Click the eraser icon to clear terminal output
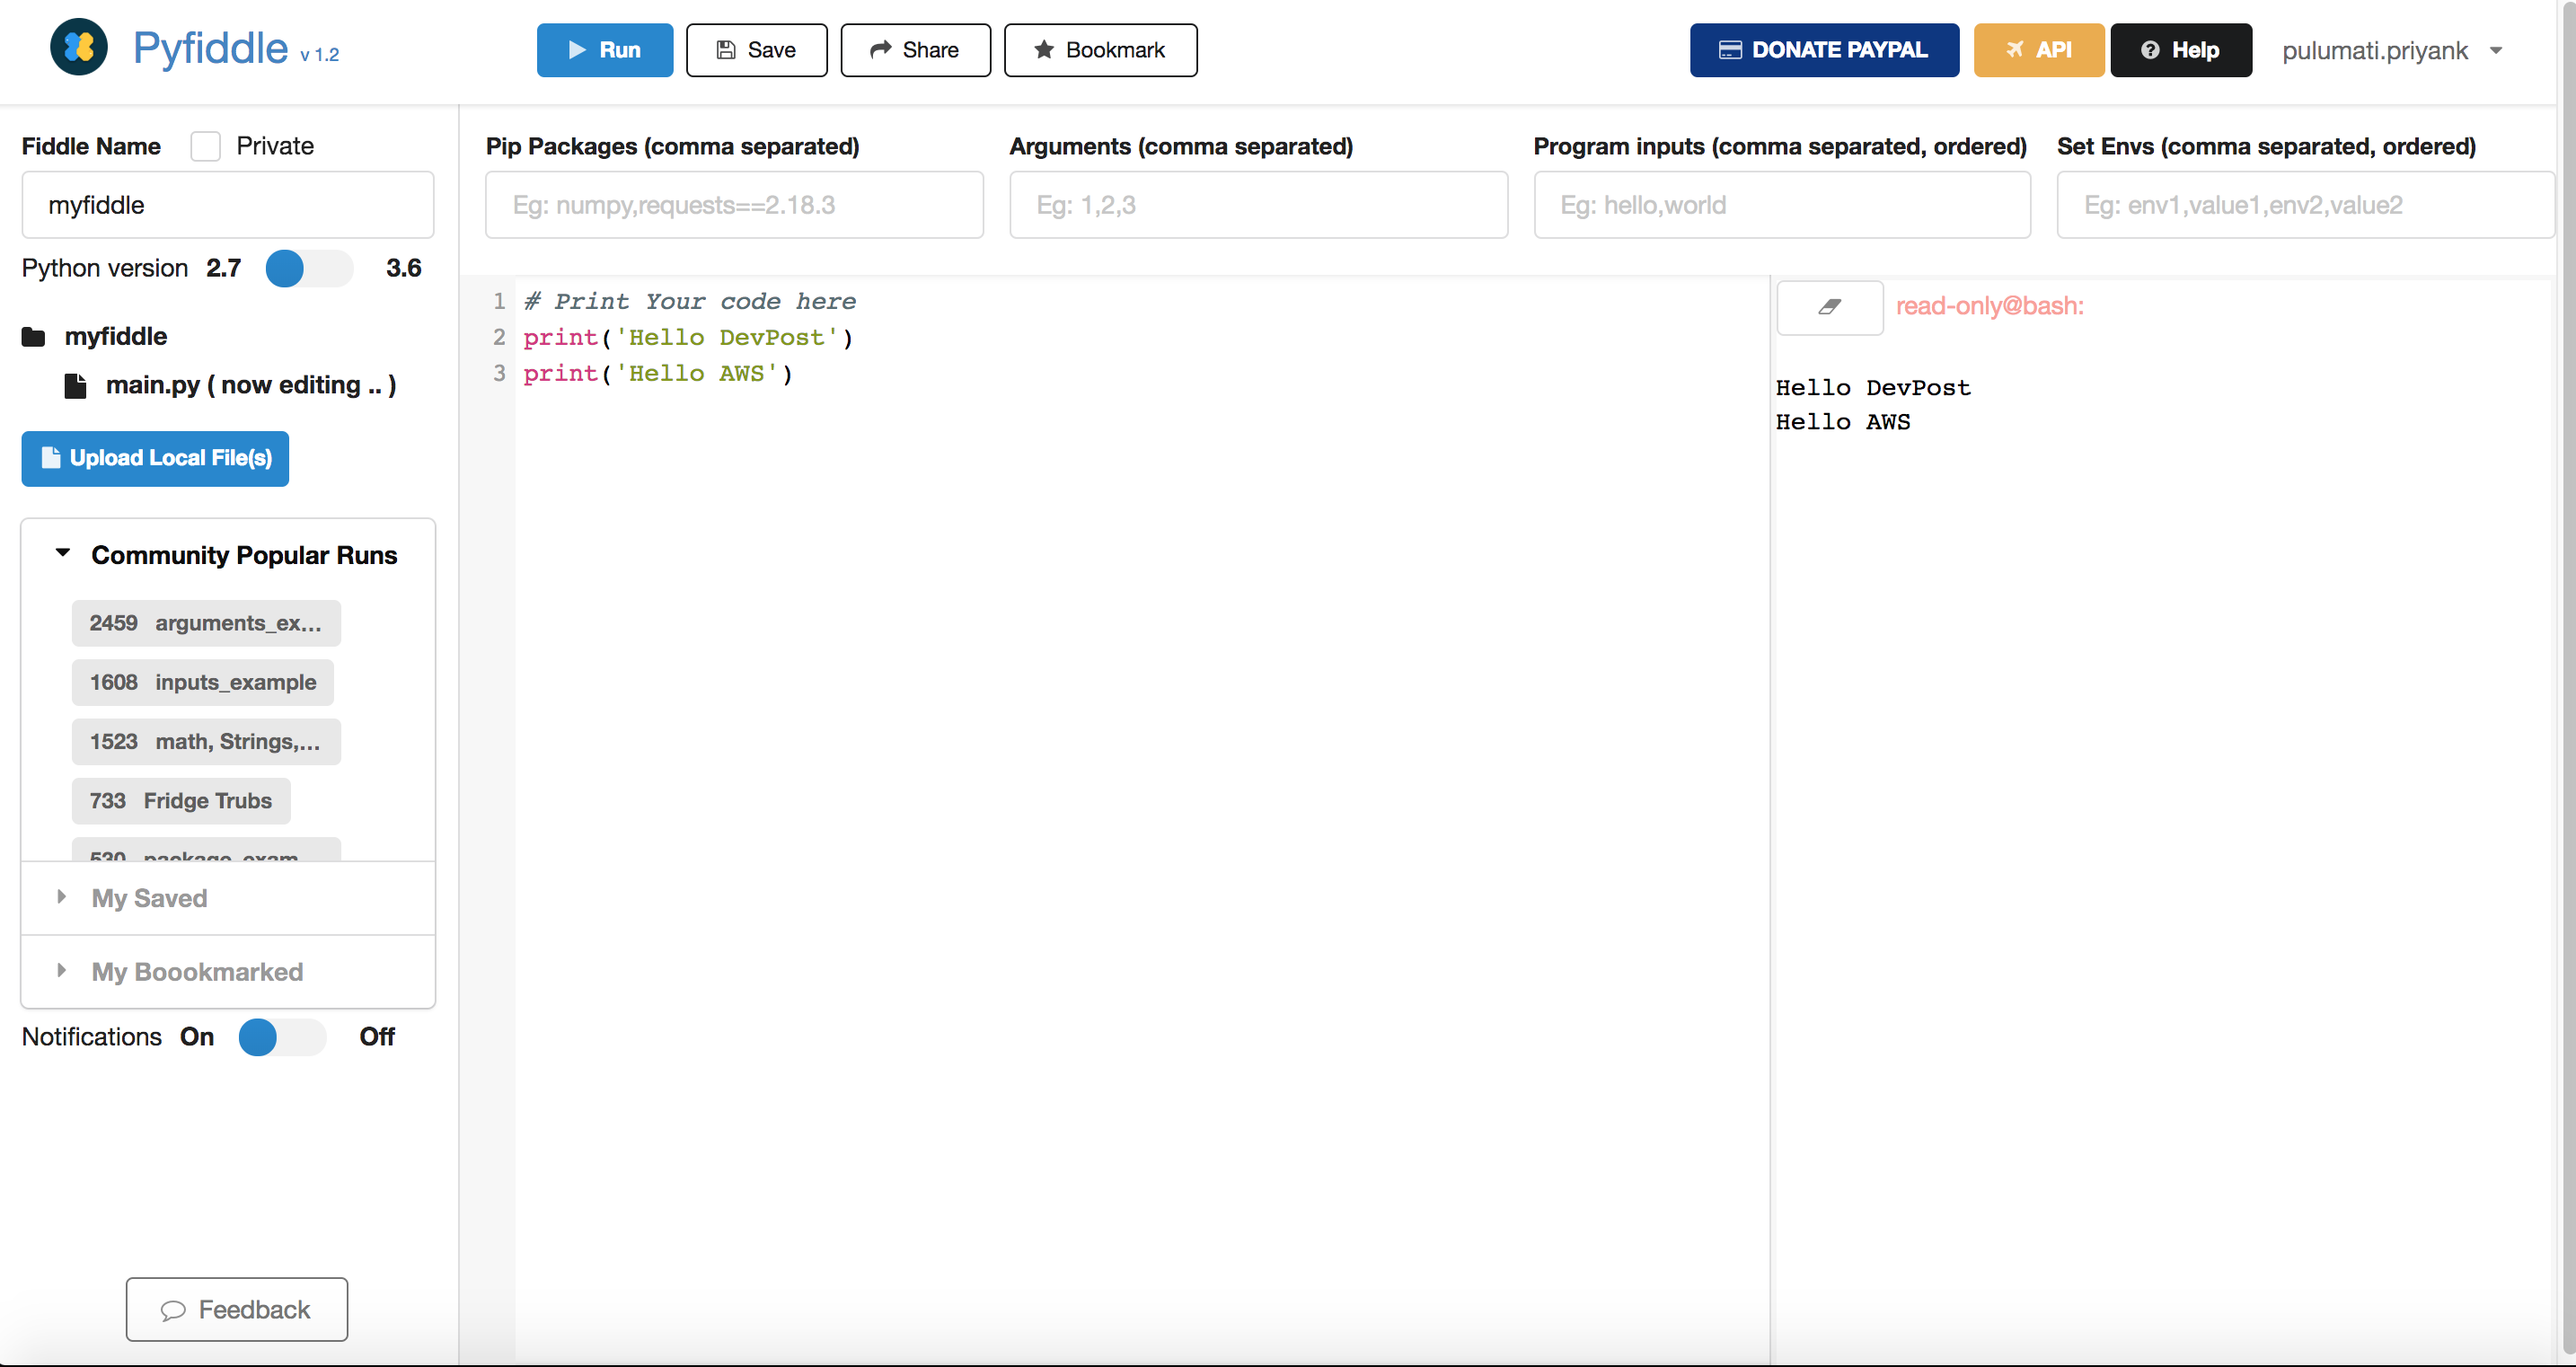This screenshot has height=1367, width=2576. (x=1829, y=307)
